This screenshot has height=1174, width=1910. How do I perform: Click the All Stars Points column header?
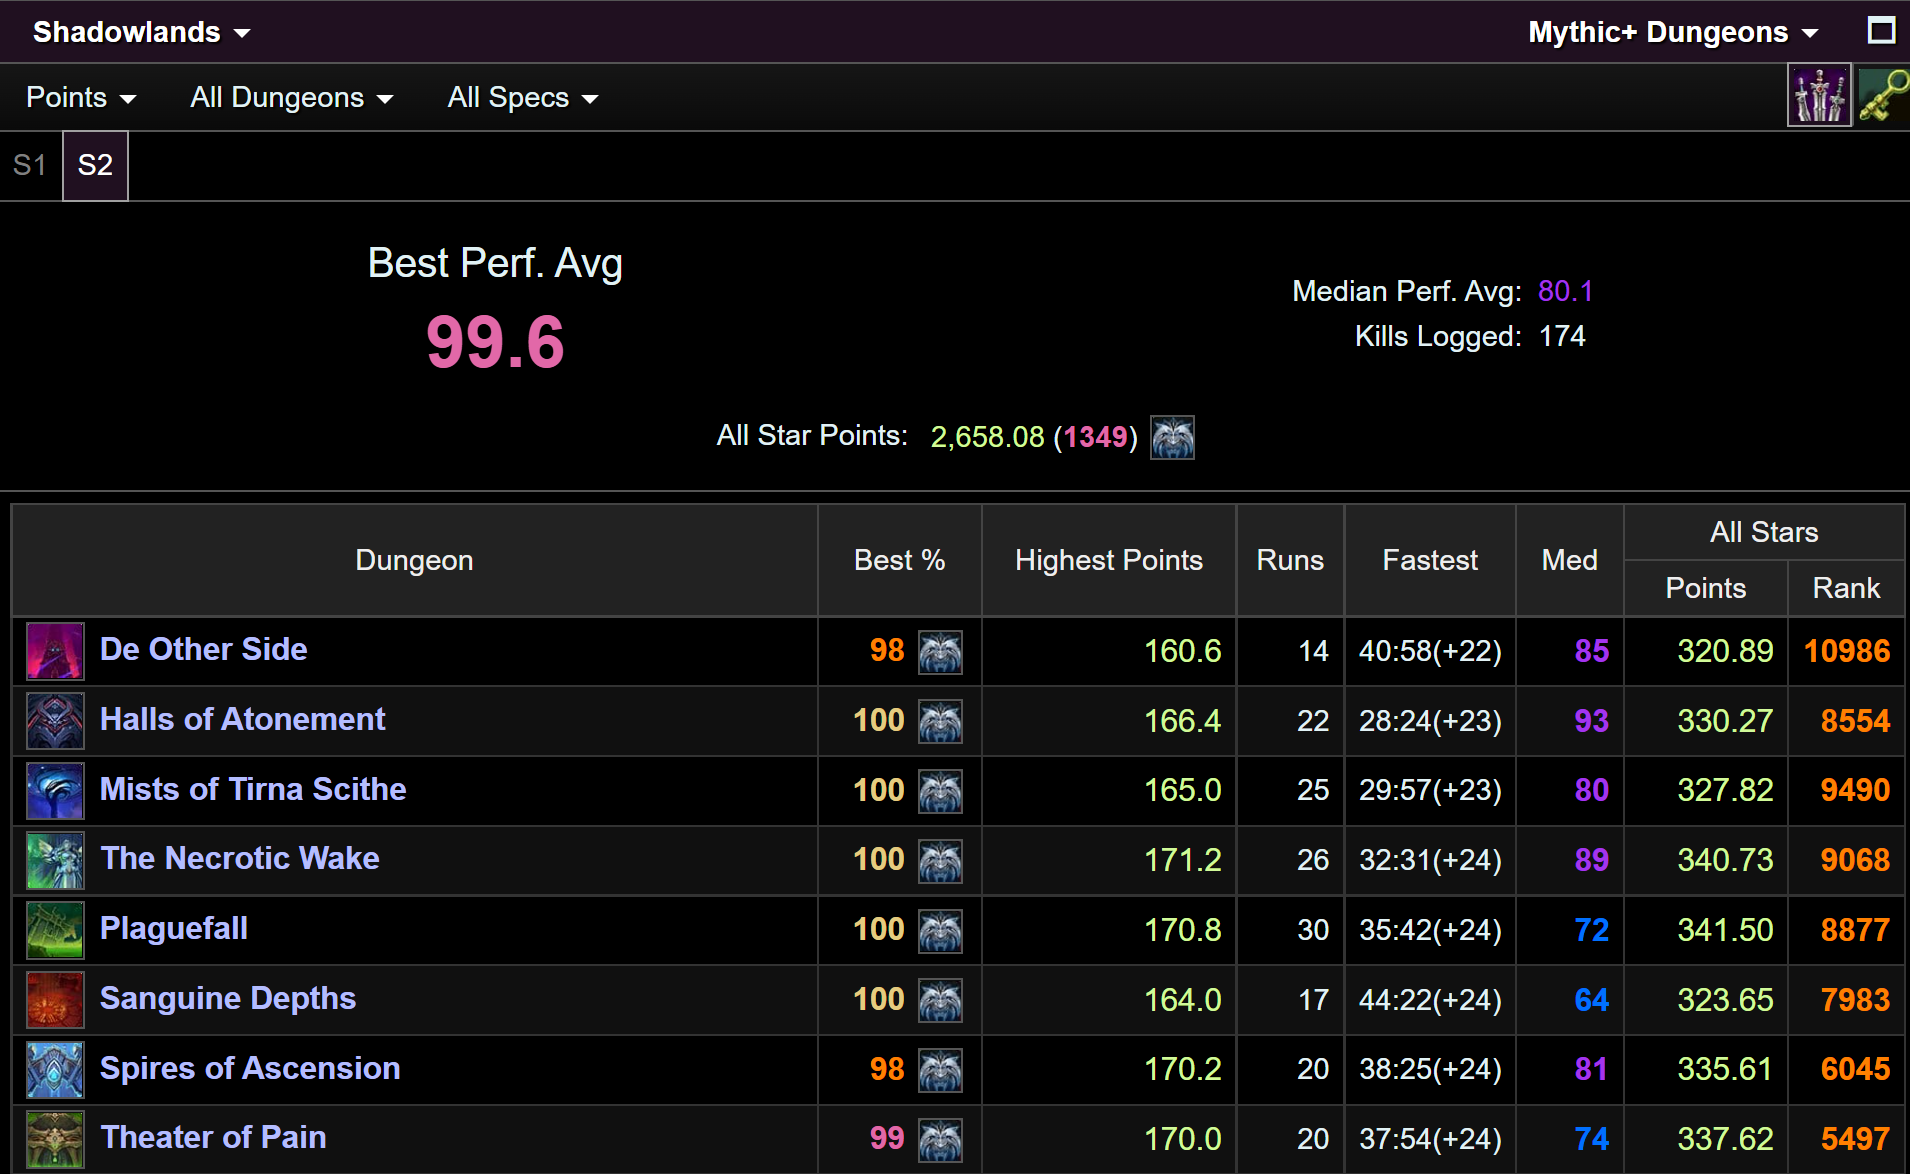pos(1706,588)
